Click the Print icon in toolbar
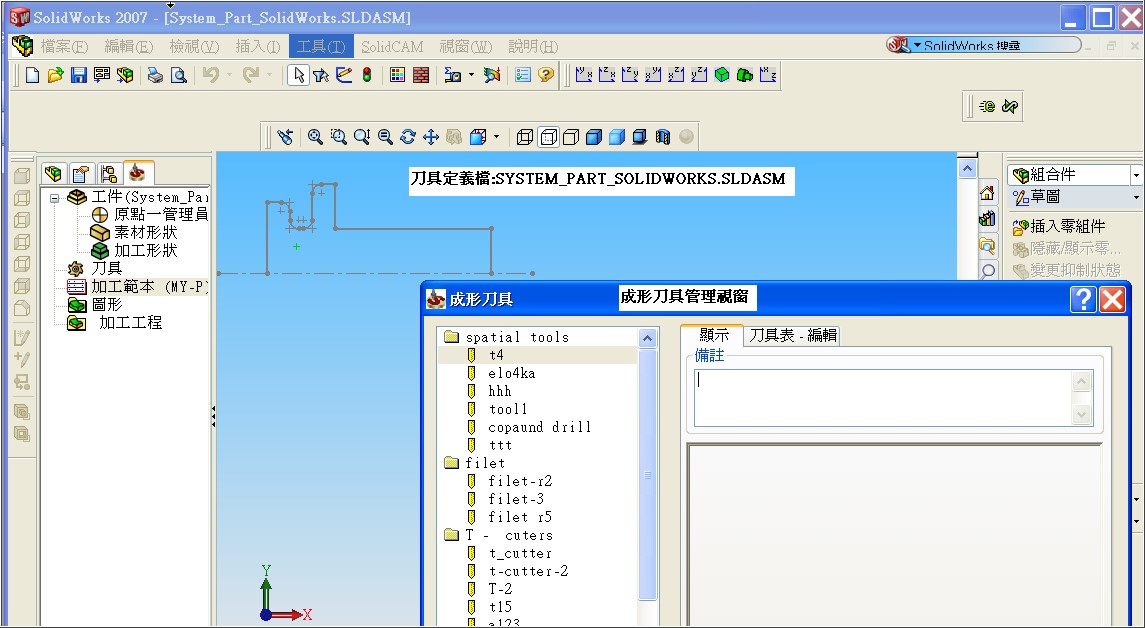This screenshot has width=1145, height=628. [155, 75]
